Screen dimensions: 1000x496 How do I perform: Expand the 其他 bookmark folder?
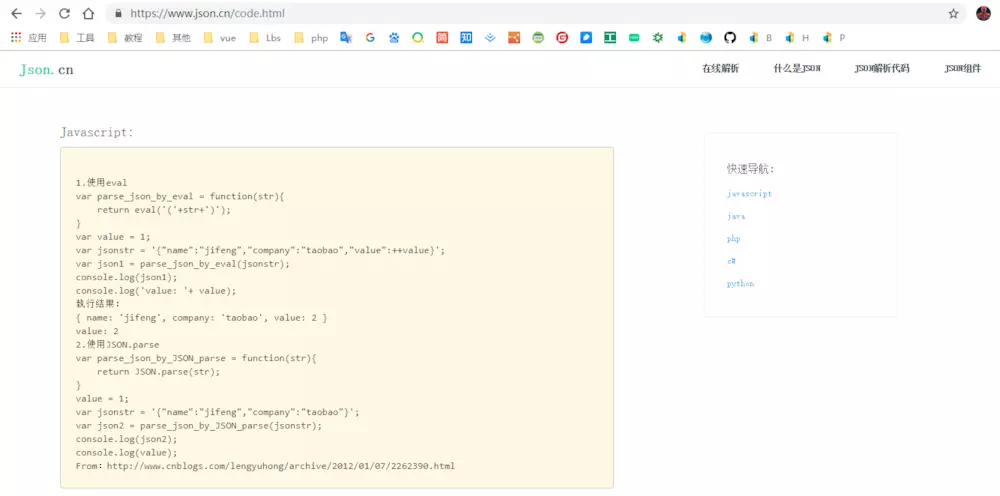(173, 38)
